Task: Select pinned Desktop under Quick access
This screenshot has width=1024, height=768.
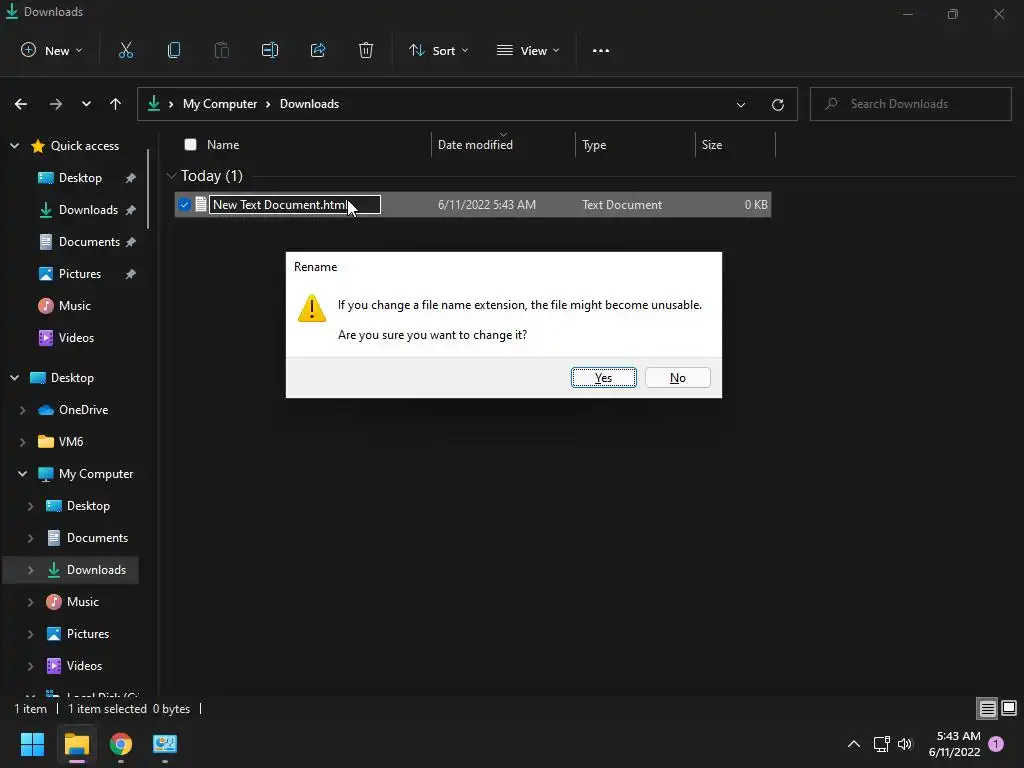Action: 80,178
